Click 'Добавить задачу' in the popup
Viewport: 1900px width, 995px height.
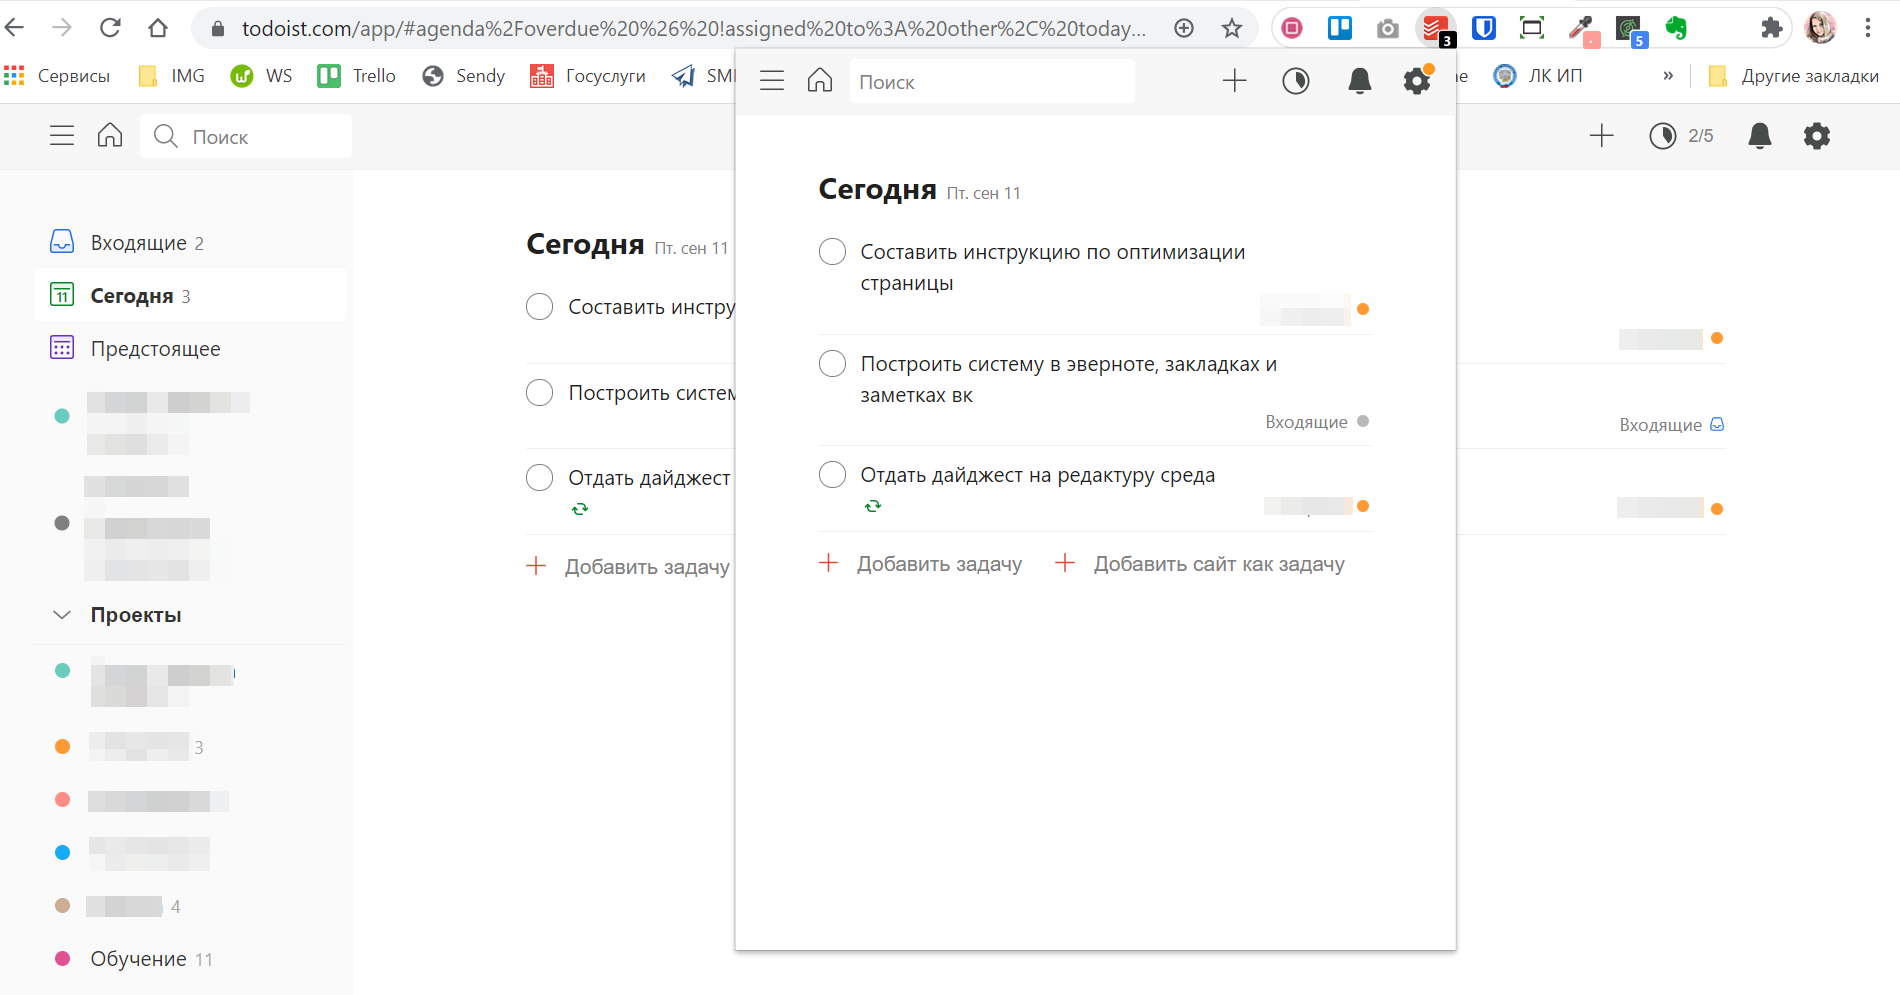(938, 564)
